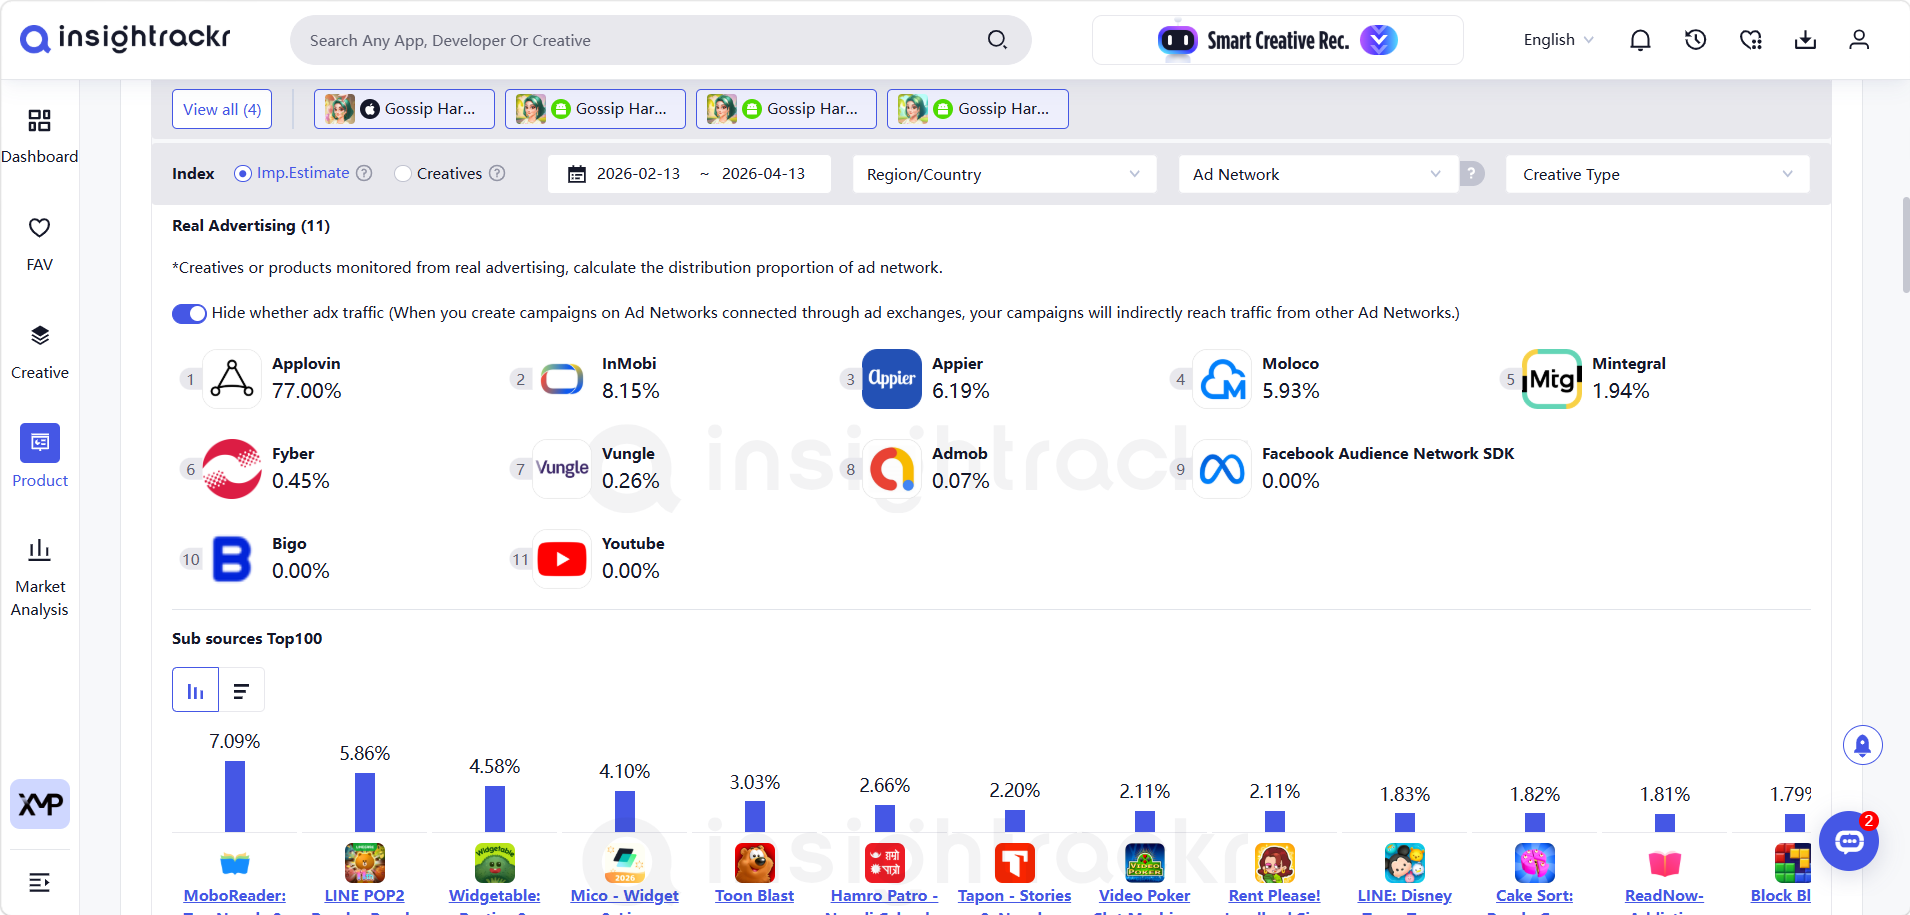The image size is (1910, 915).
Task: Open the Dashboard sidebar item
Action: pyautogui.click(x=40, y=136)
